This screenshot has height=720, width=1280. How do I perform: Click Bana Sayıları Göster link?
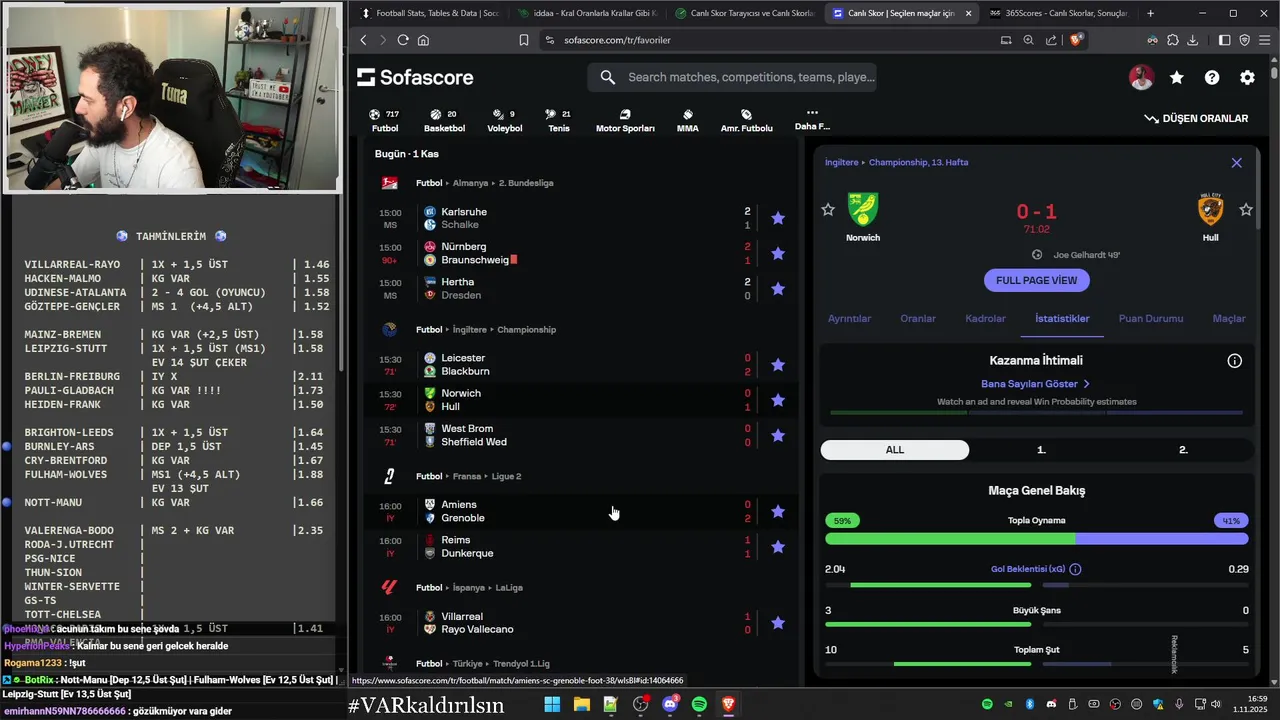click(1036, 384)
